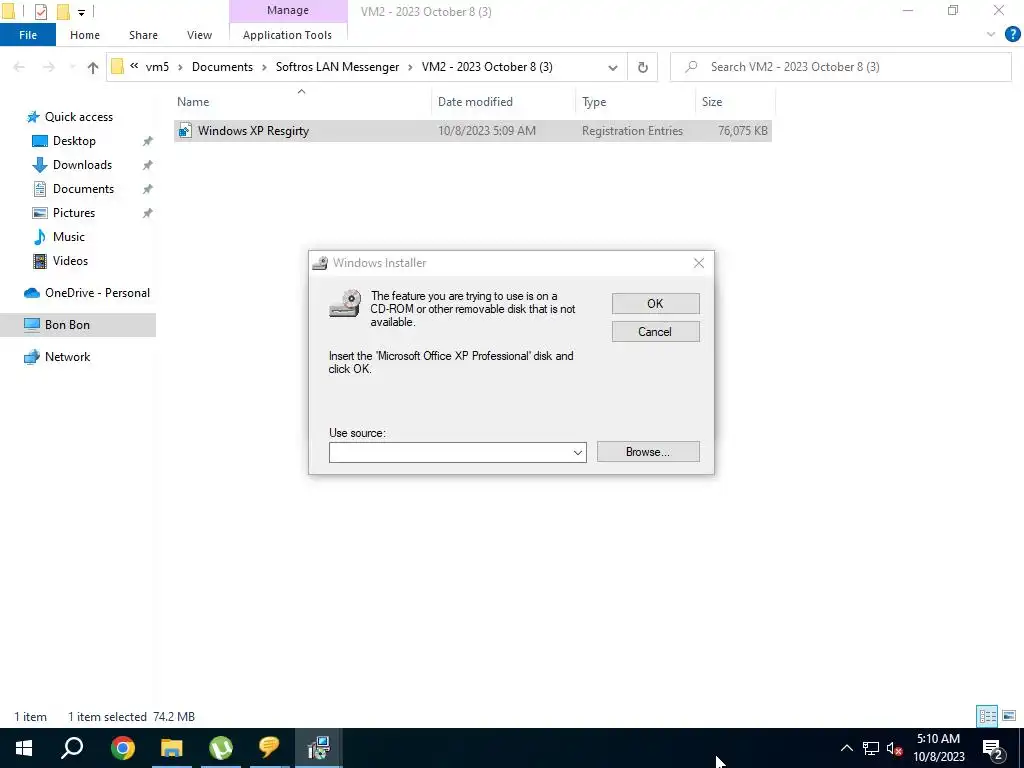
Task: Click the muted volume tray icon
Action: pyautogui.click(x=894, y=748)
